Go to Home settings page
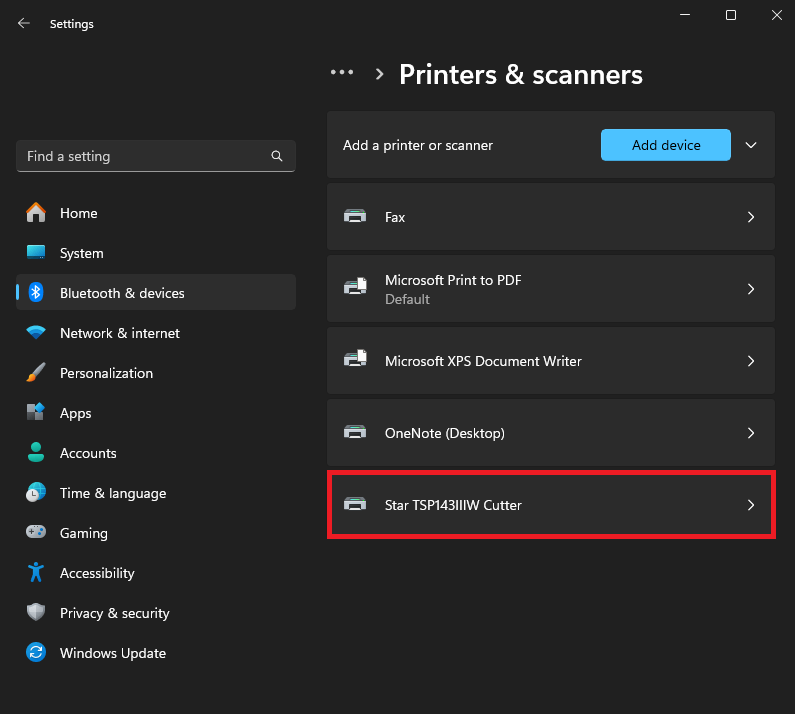This screenshot has width=795, height=714. (156, 213)
